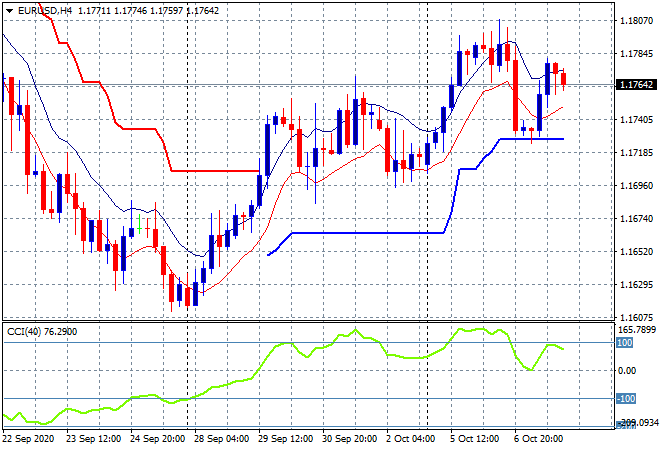
Task: Click the EURUSD,H4 chart title text
Action: 45,11
